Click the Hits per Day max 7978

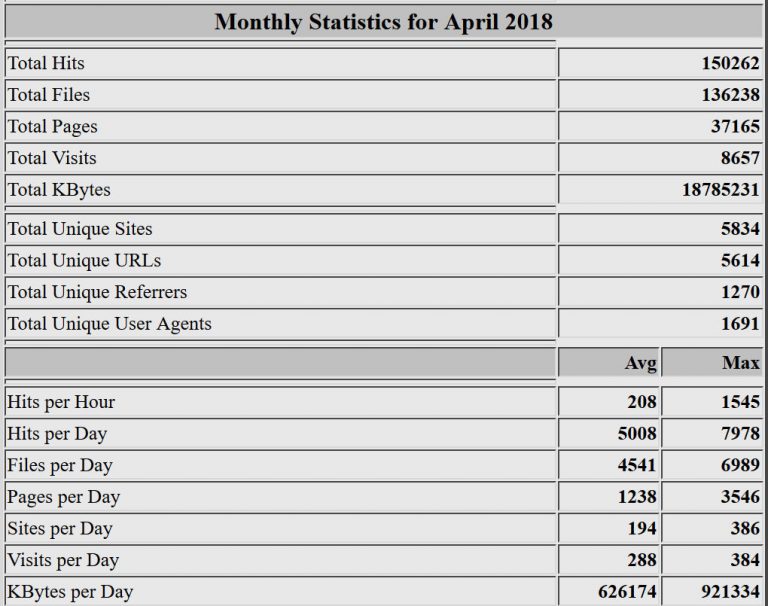(740, 434)
